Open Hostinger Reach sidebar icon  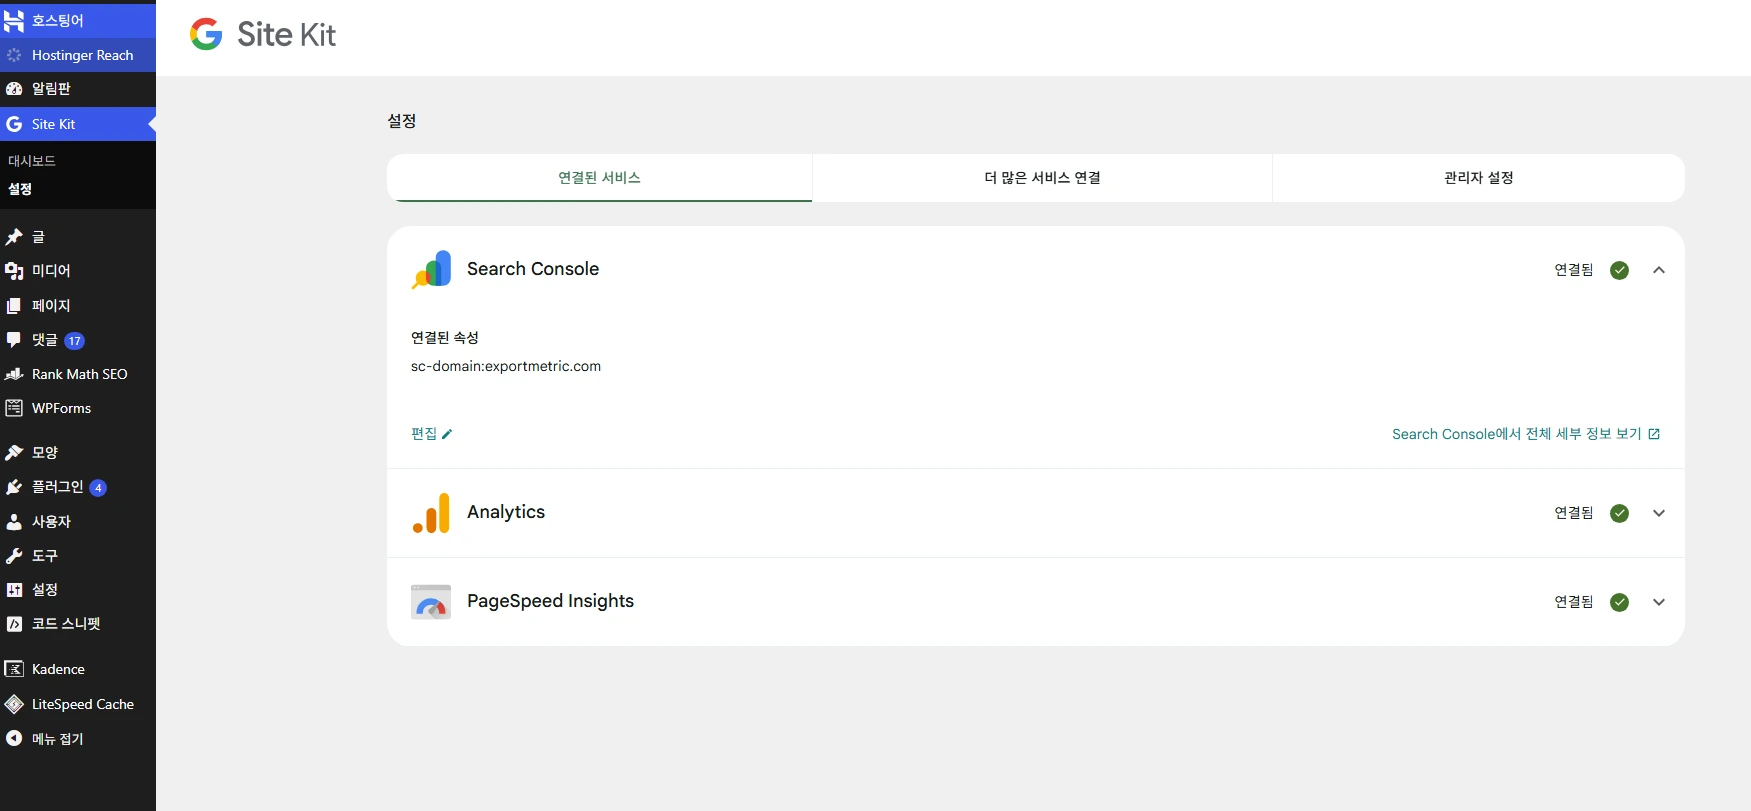click(14, 55)
